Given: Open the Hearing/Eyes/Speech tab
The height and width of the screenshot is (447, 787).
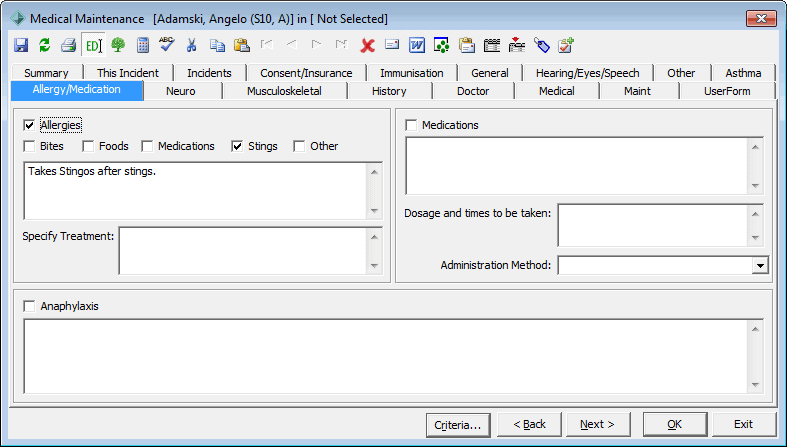Looking at the screenshot, I should 588,73.
